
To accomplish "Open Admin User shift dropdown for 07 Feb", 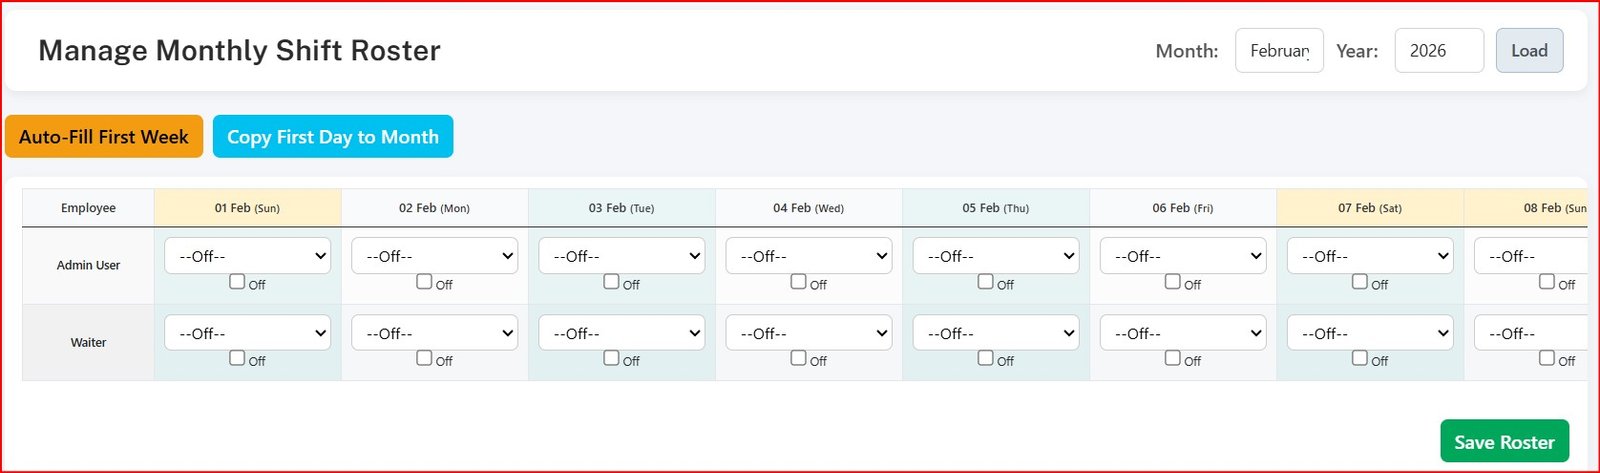I will click(x=1369, y=256).
